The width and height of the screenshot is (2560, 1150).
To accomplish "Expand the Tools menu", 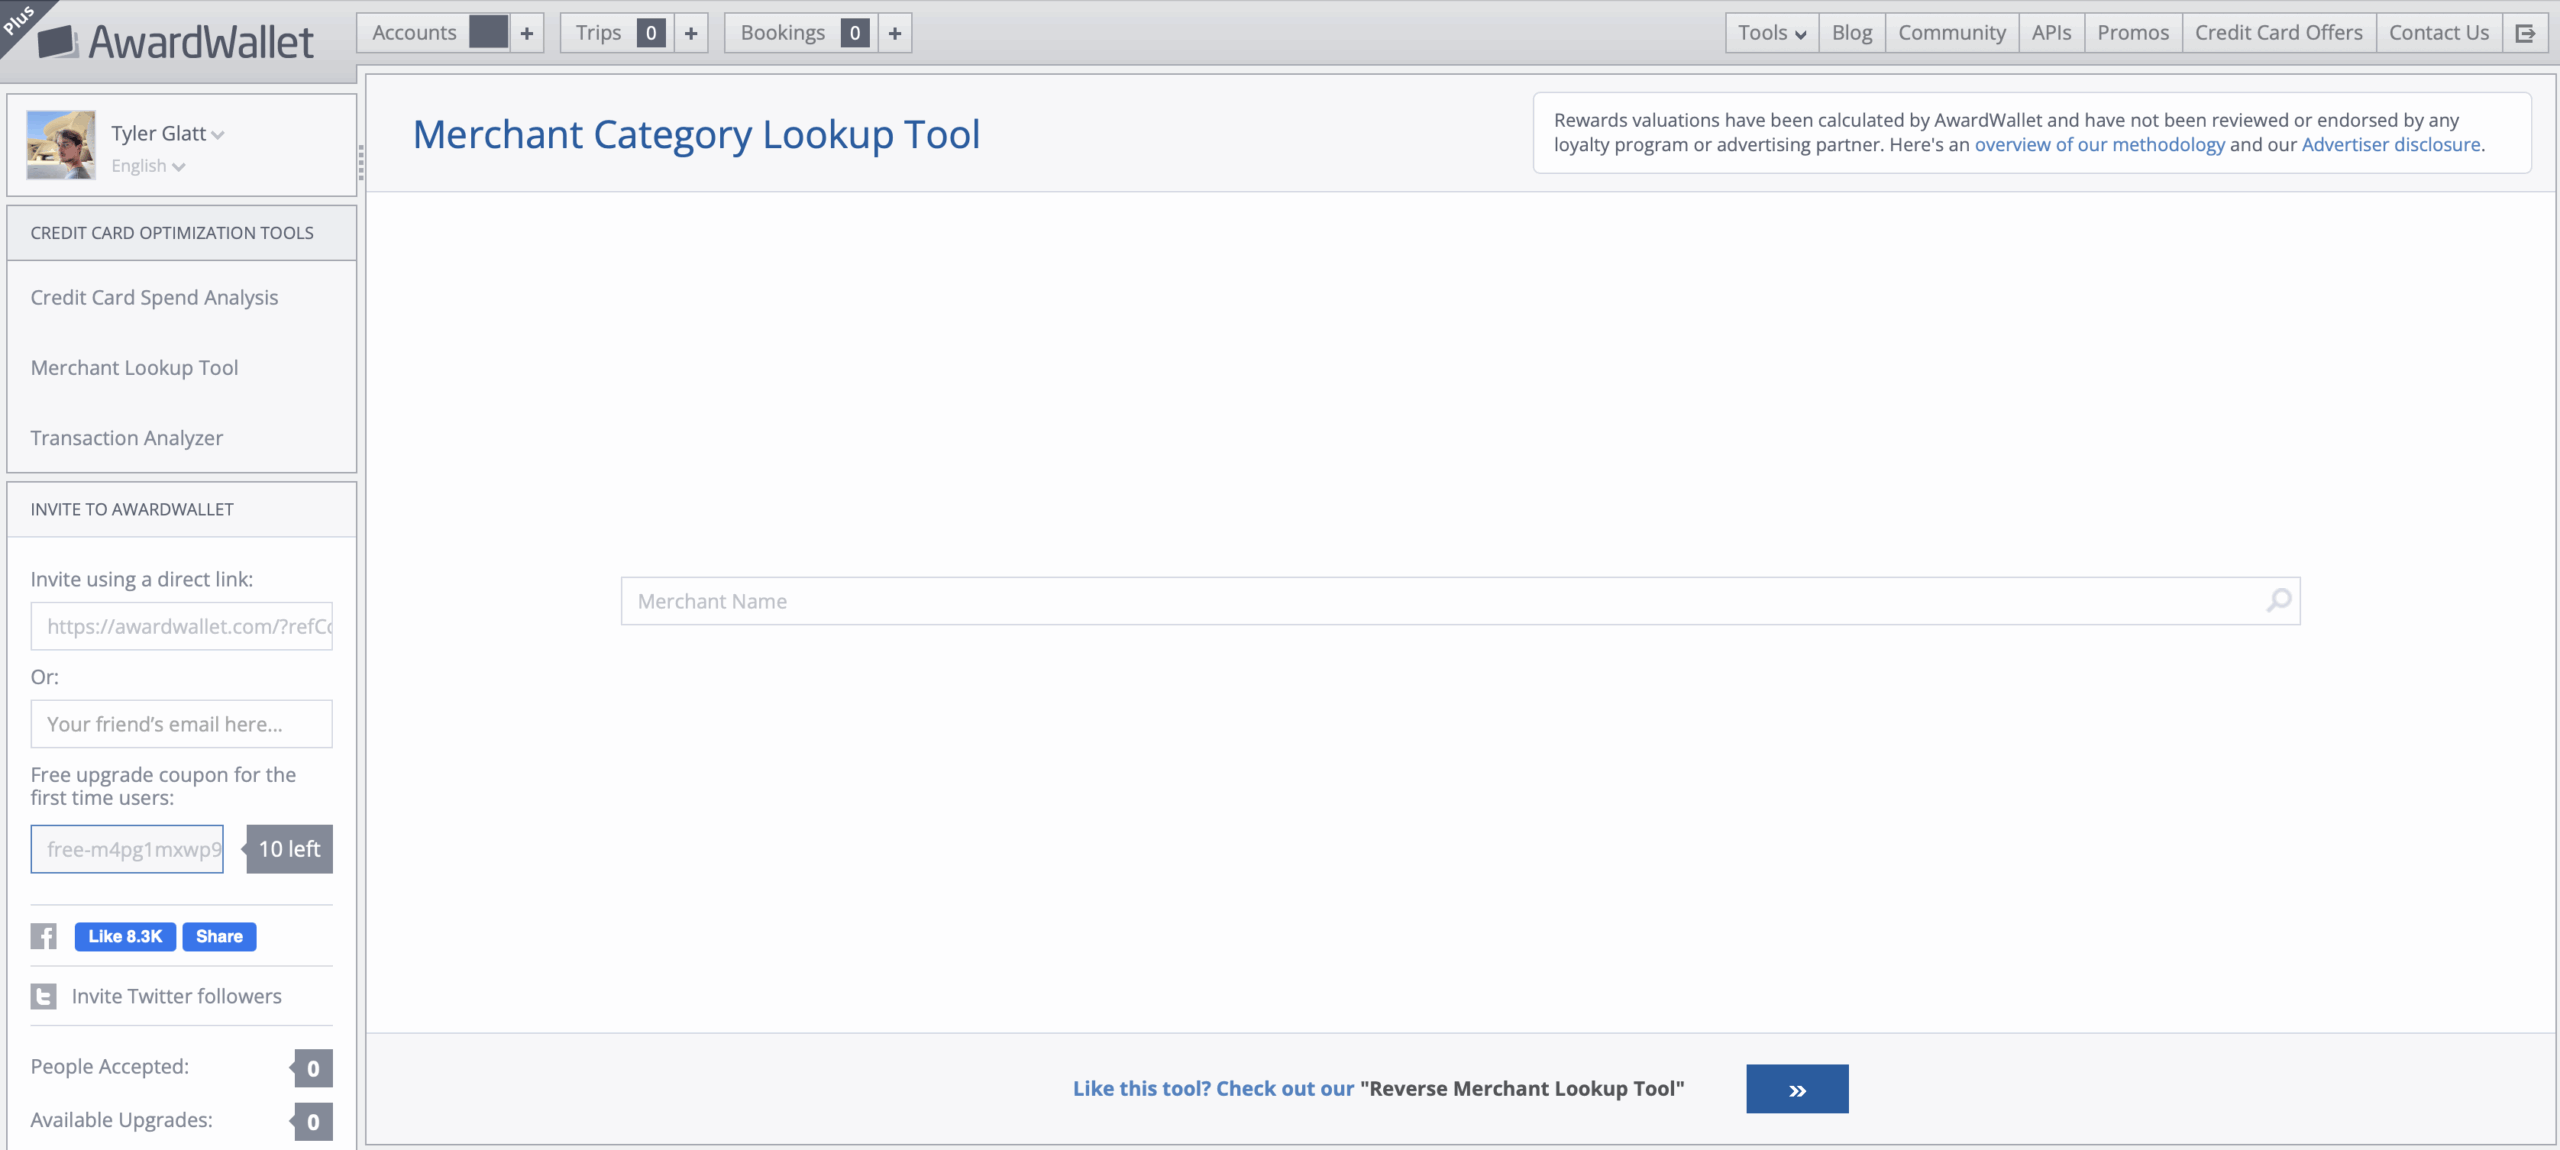I will point(1772,33).
